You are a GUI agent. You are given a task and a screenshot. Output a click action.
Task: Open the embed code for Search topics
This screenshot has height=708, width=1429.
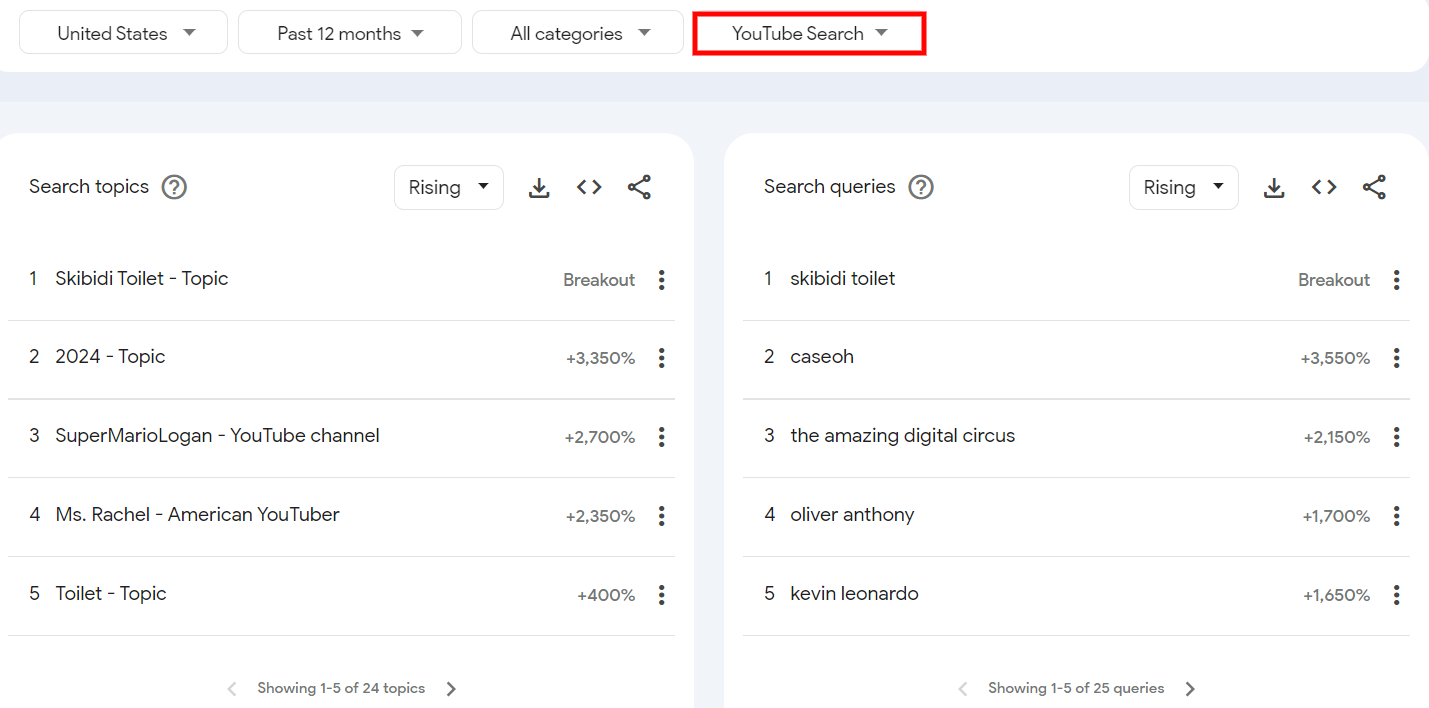589,187
